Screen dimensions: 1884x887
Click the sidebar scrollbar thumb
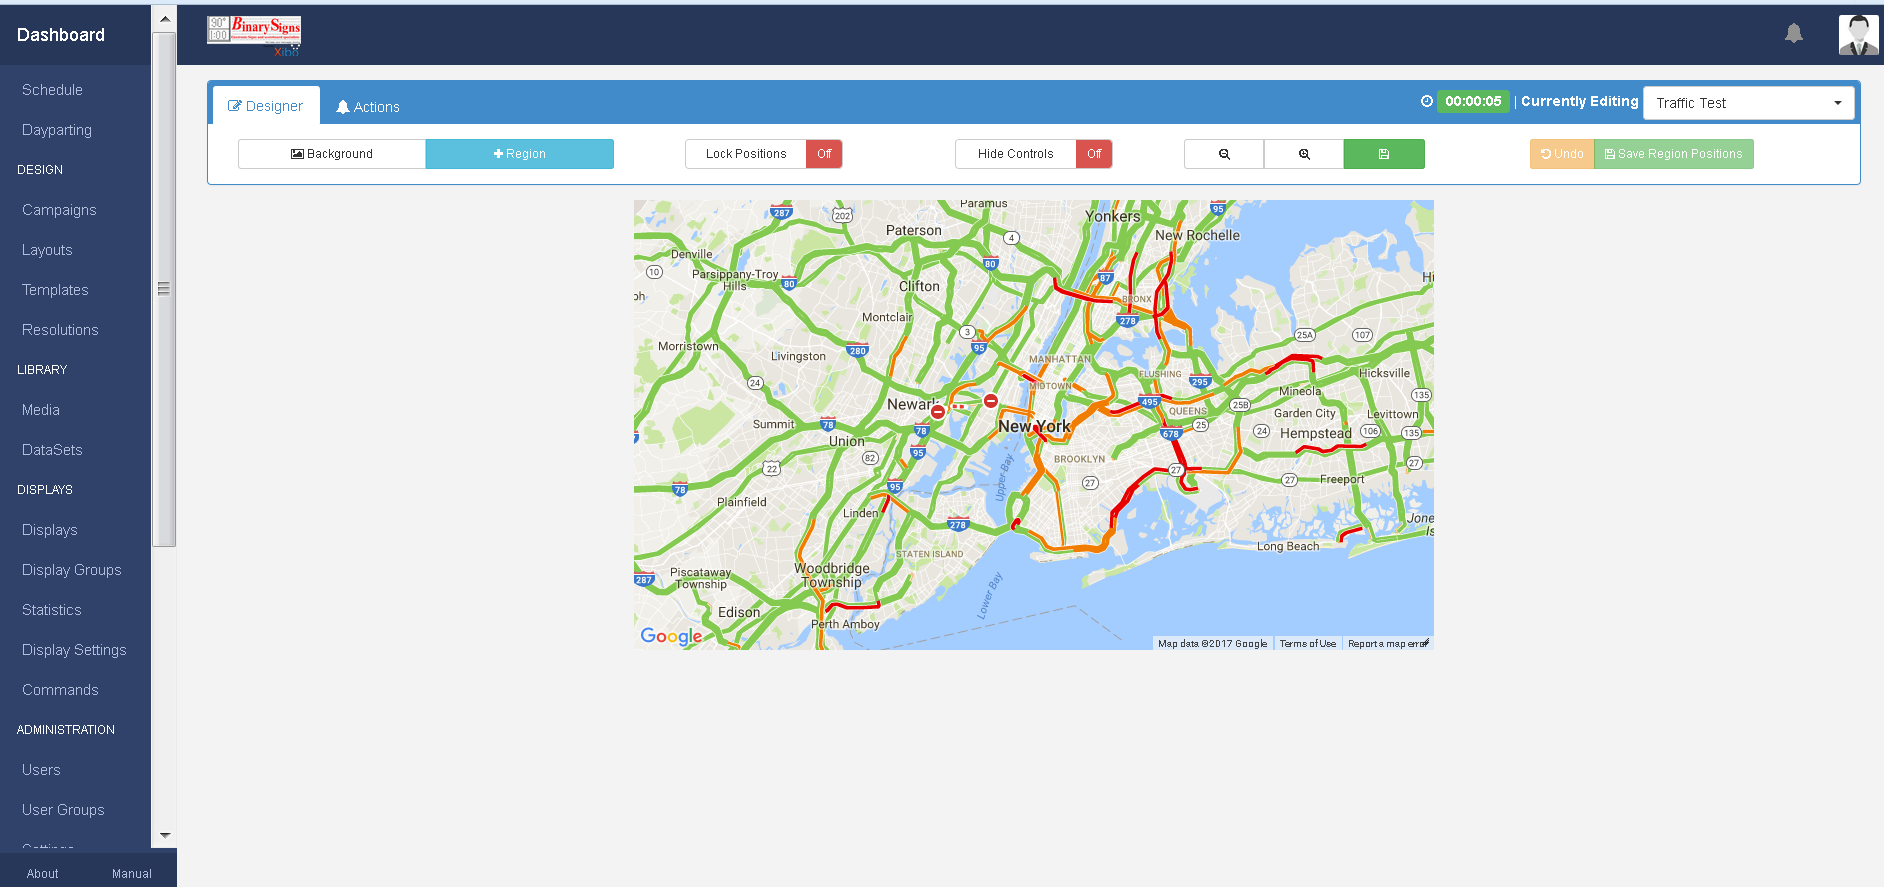pos(164,289)
